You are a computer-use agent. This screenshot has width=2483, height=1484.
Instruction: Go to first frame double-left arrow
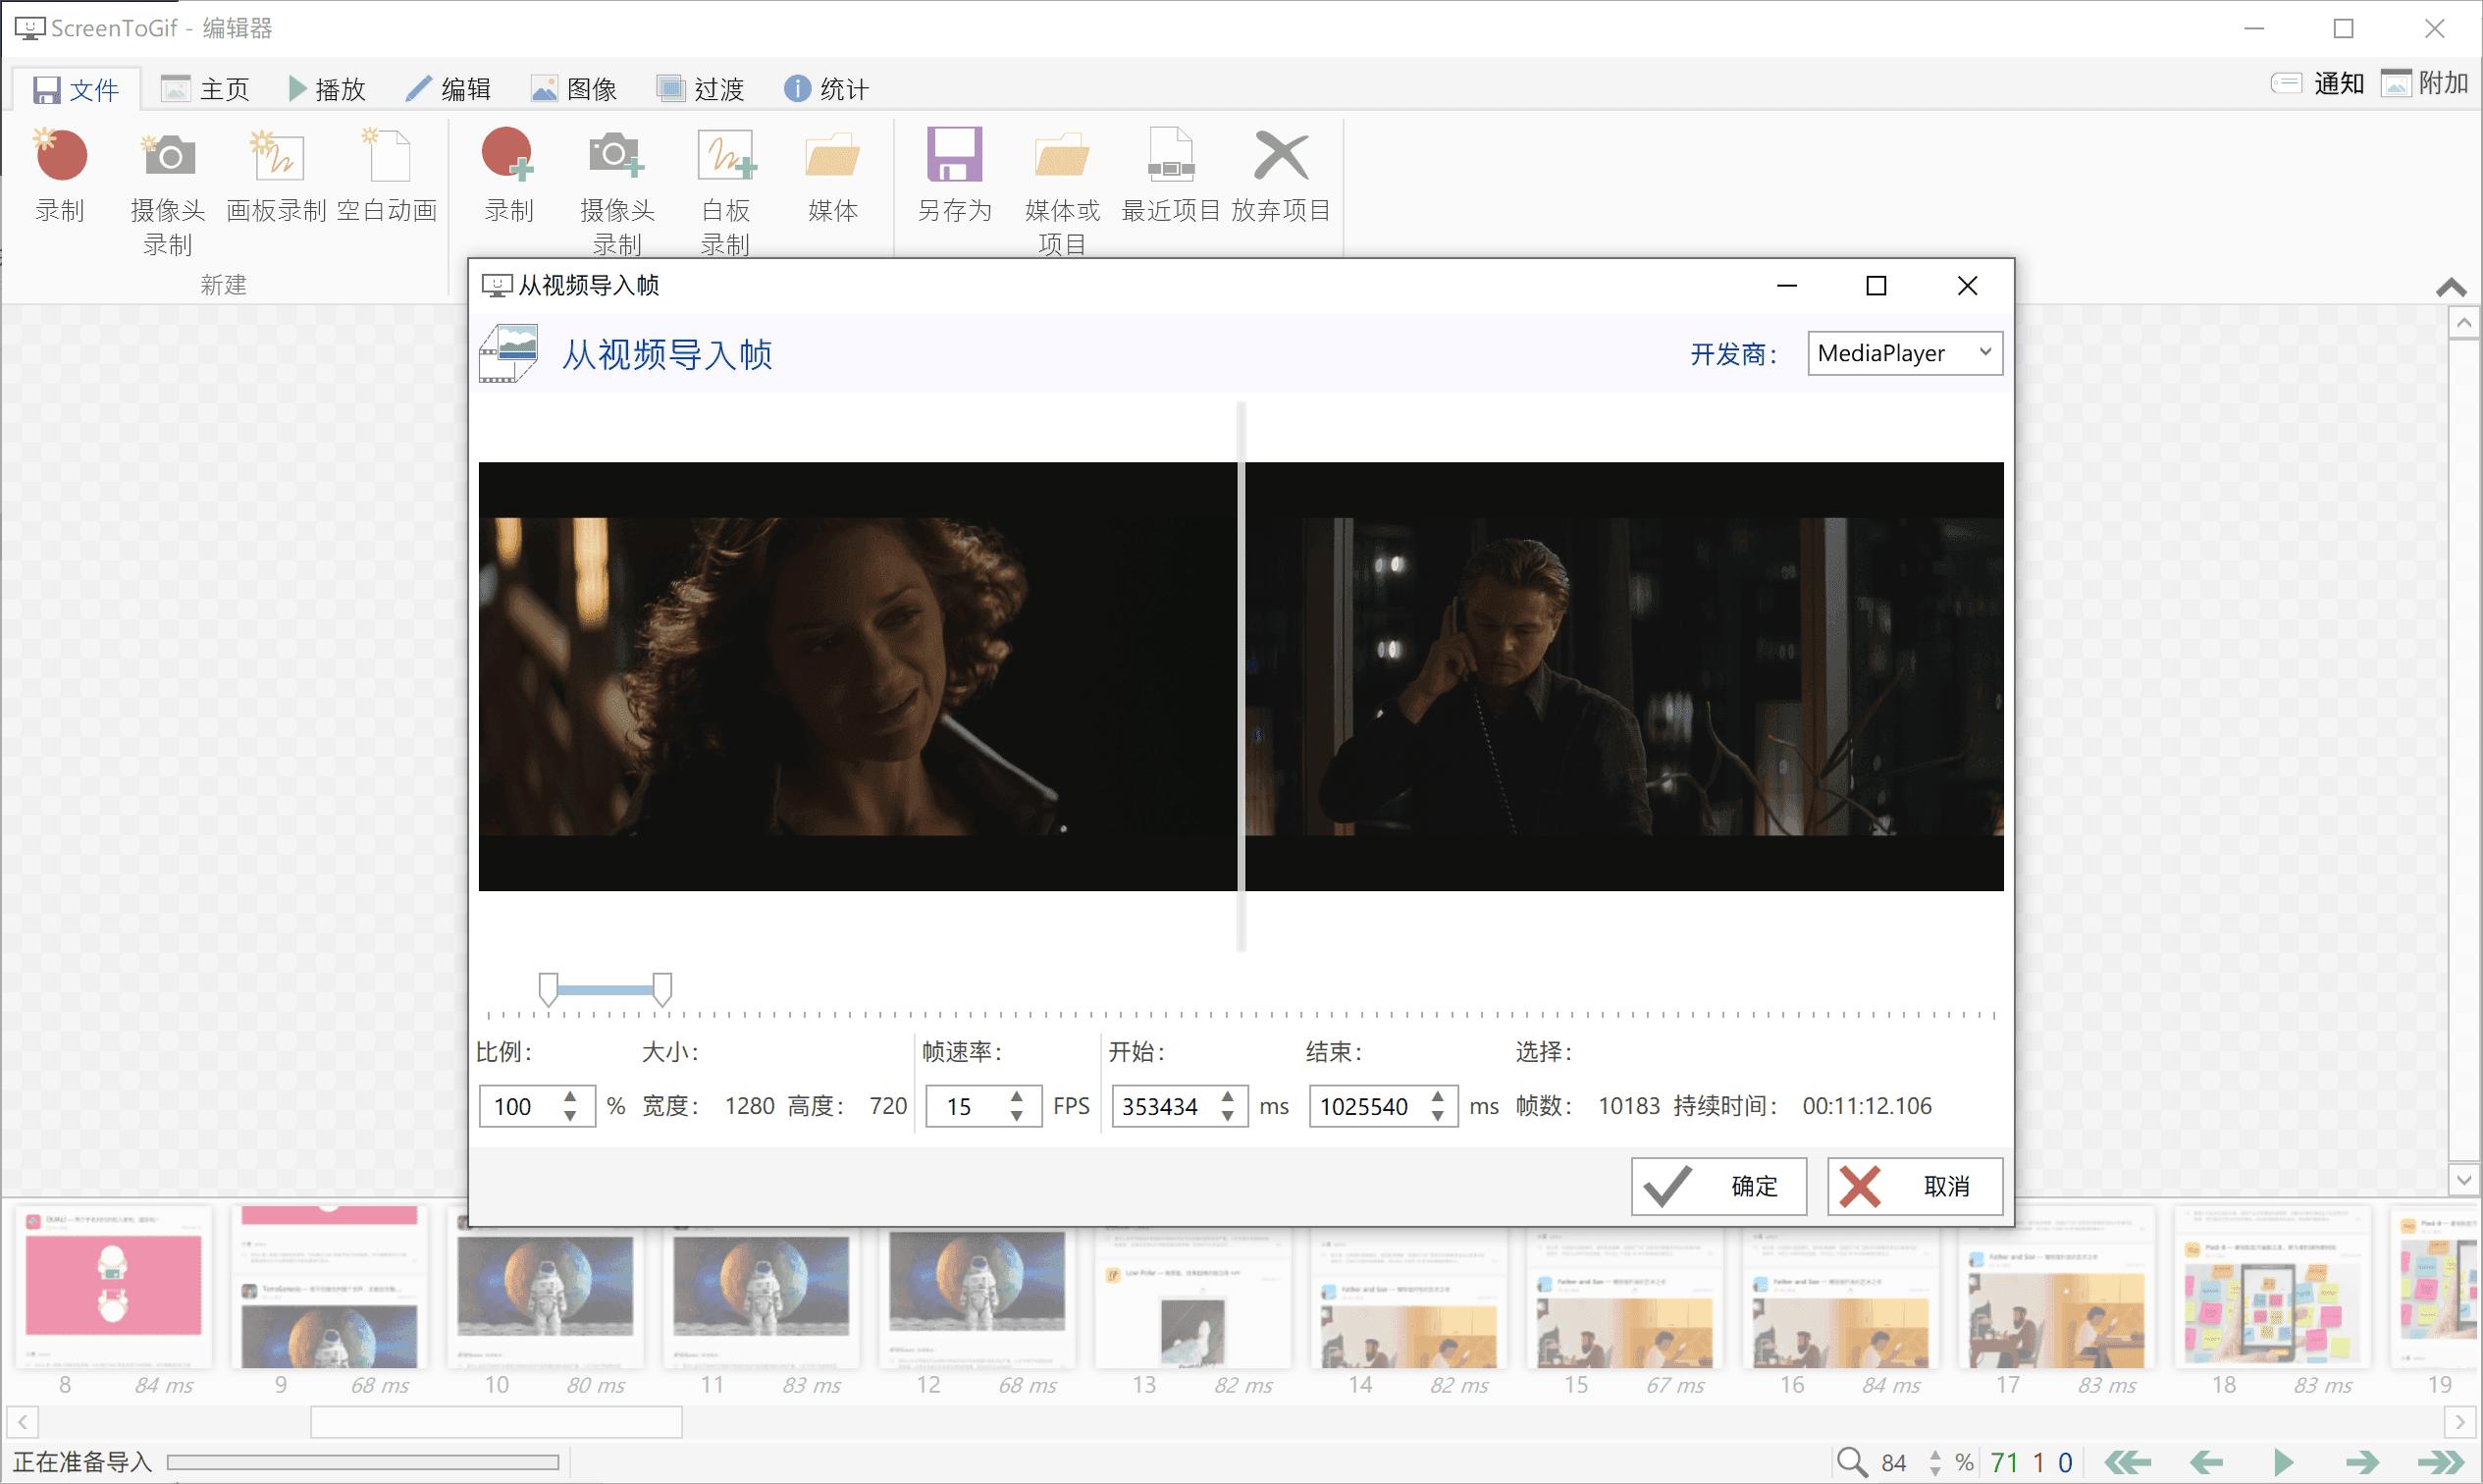[x=2127, y=1462]
